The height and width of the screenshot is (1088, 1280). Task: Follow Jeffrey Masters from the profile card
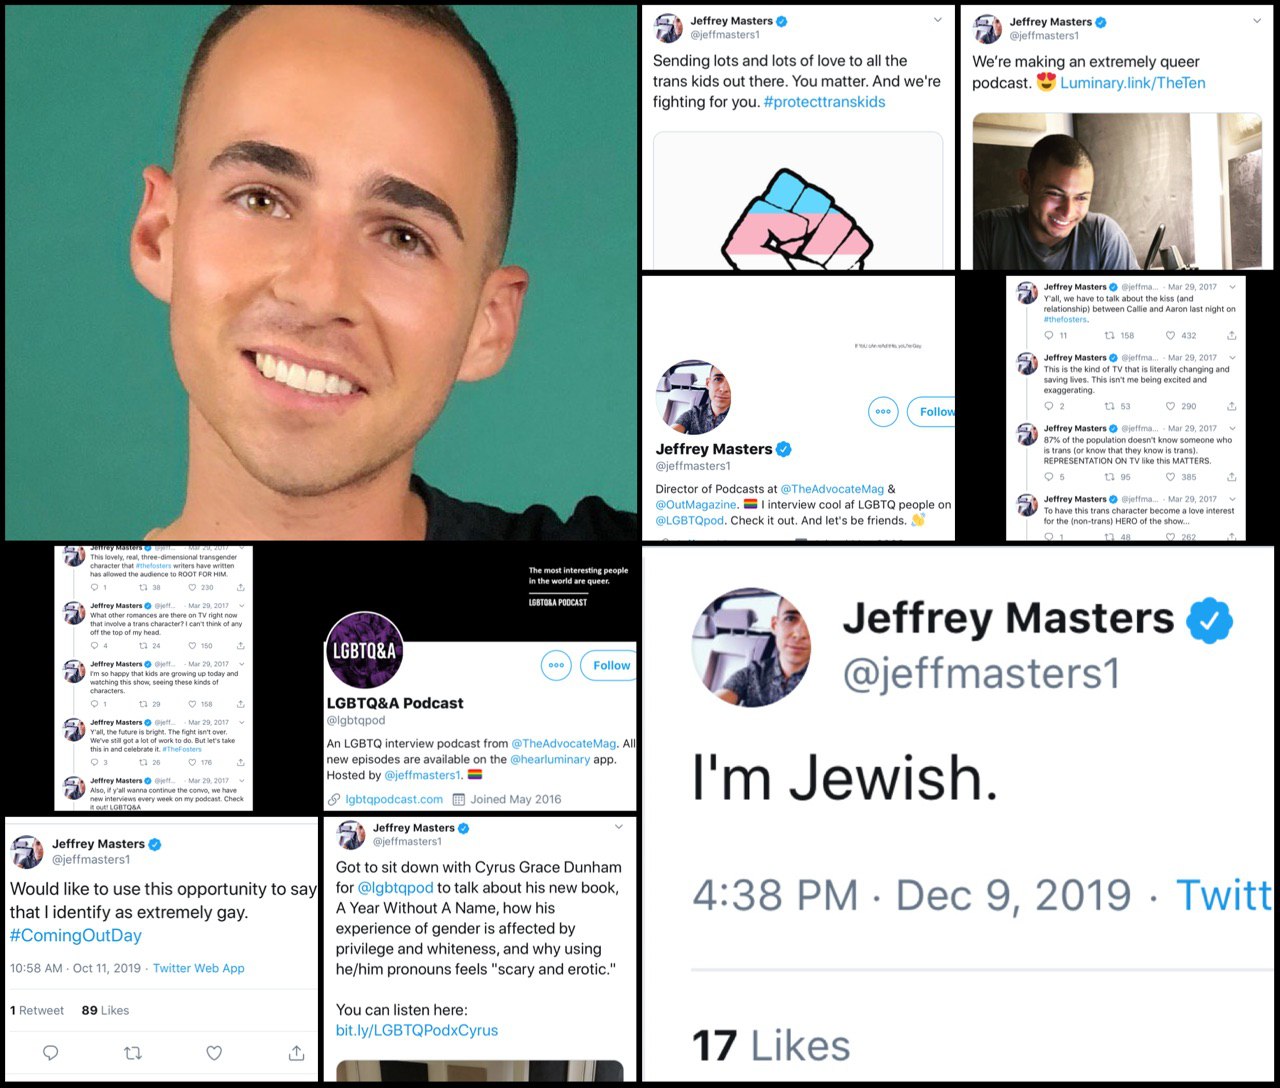(x=932, y=411)
